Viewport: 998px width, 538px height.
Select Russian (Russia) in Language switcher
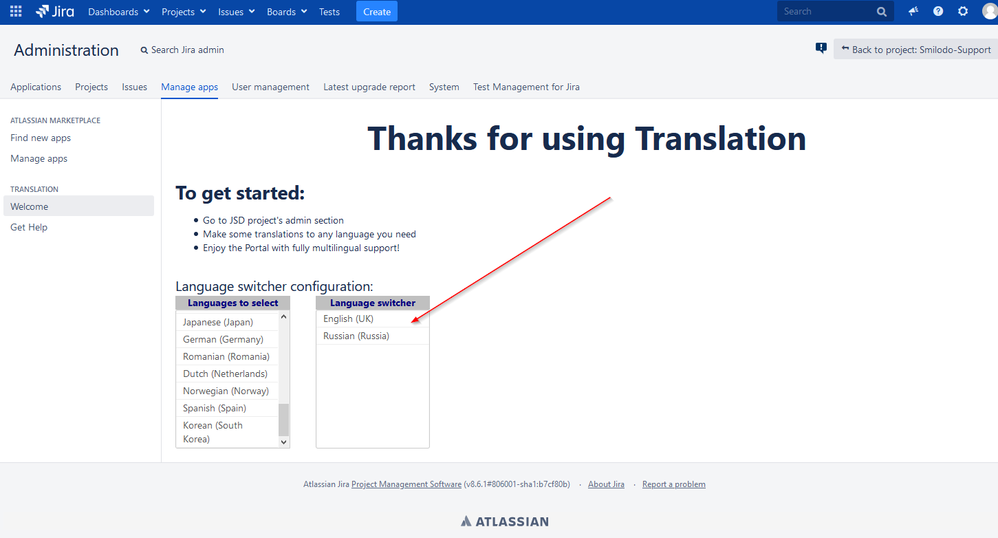pyautogui.click(x=372, y=336)
